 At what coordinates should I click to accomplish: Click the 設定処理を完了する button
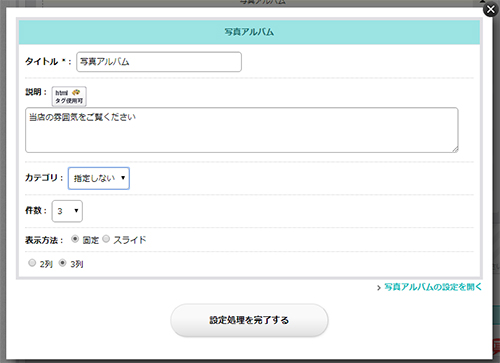coord(249,320)
